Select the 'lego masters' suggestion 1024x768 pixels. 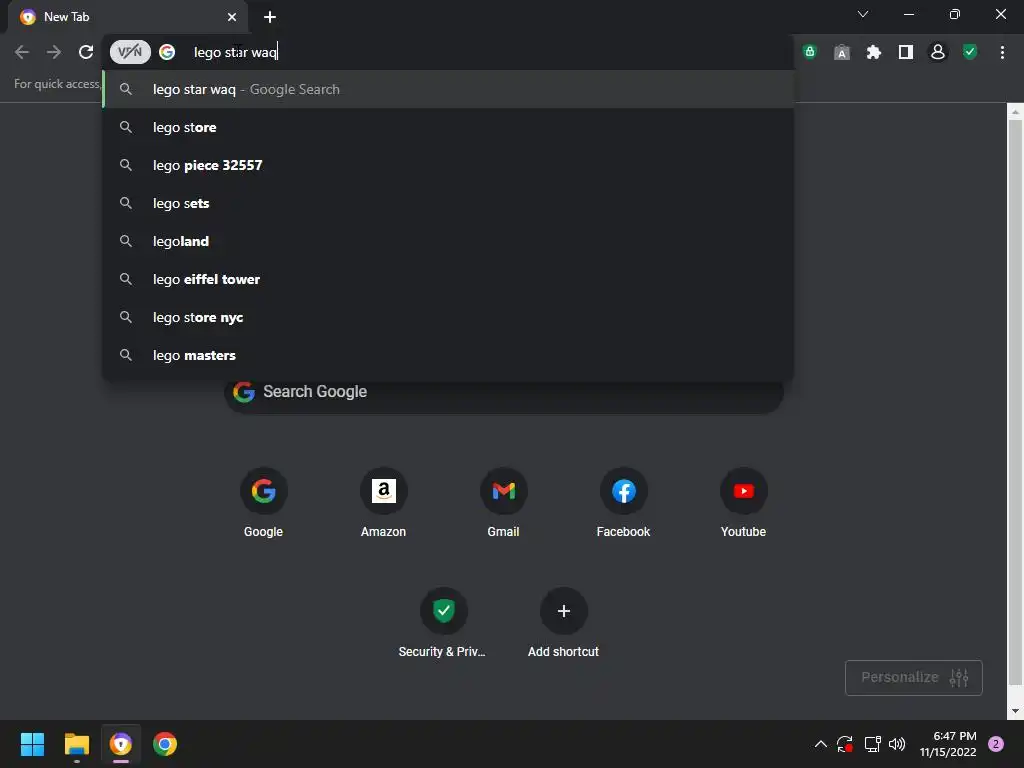point(449,355)
